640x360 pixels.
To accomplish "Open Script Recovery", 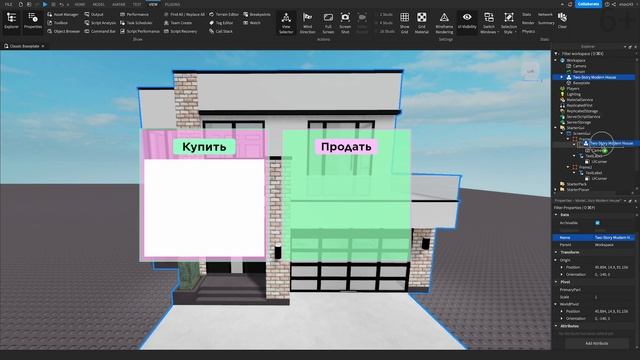I will pyautogui.click(x=180, y=31).
